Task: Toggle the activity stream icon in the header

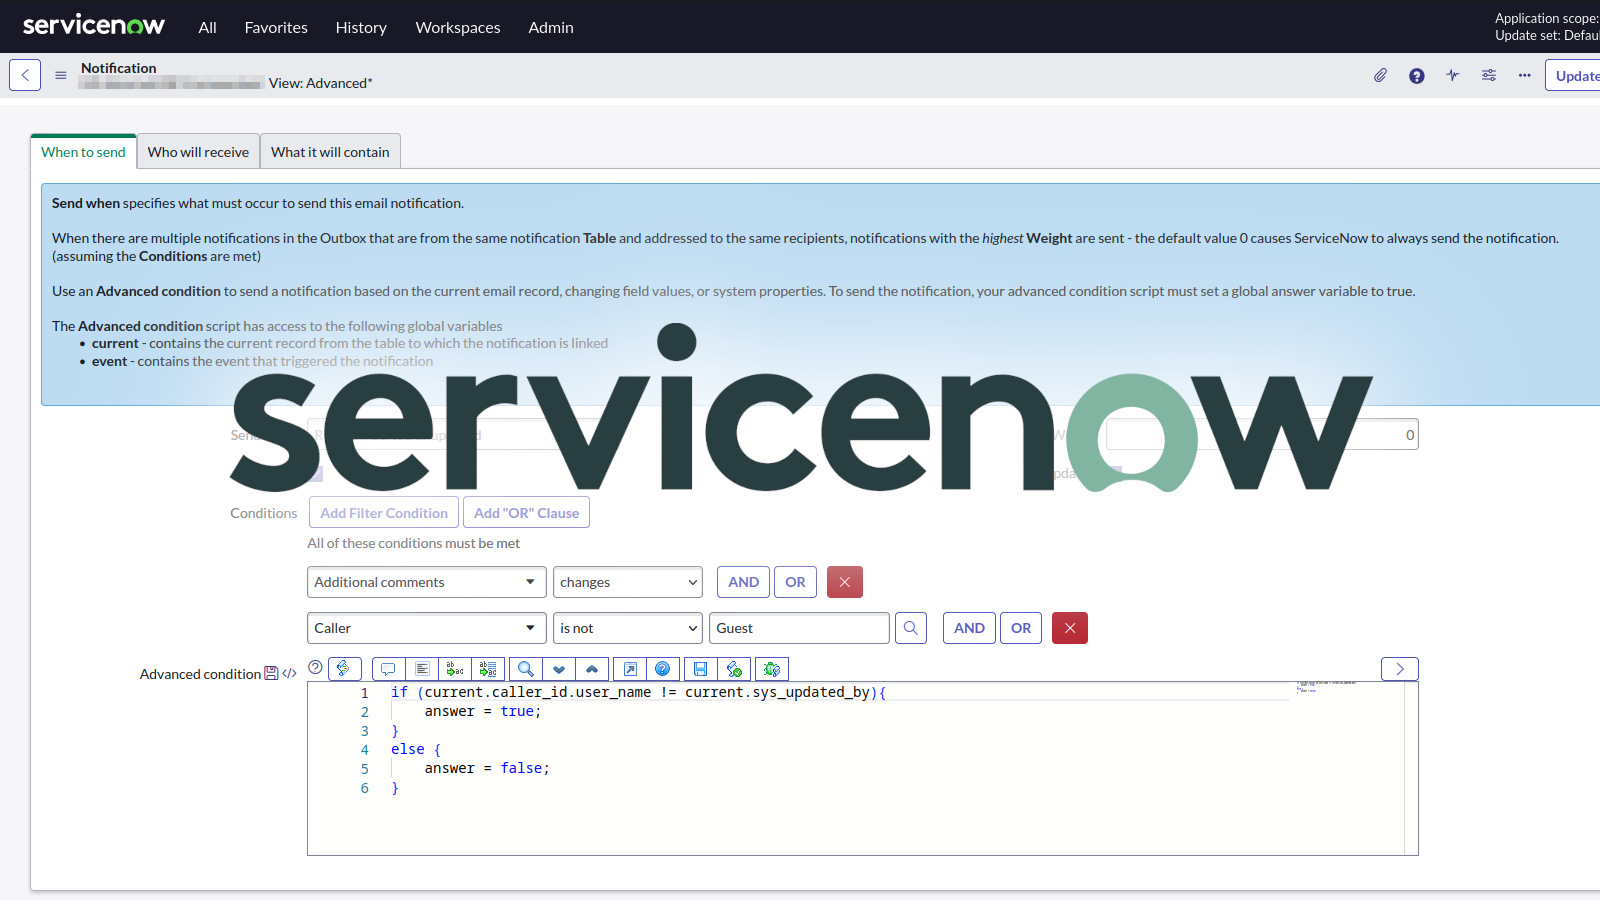Action: click(x=1452, y=75)
